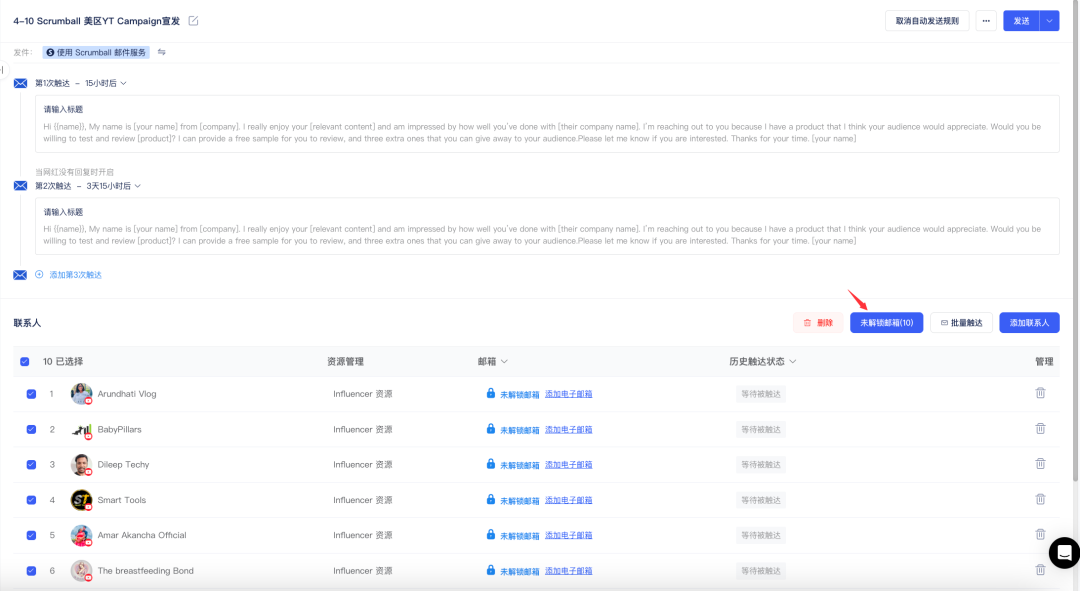
Task: Click the plus icon to add 第3次触达
Action: point(40,274)
